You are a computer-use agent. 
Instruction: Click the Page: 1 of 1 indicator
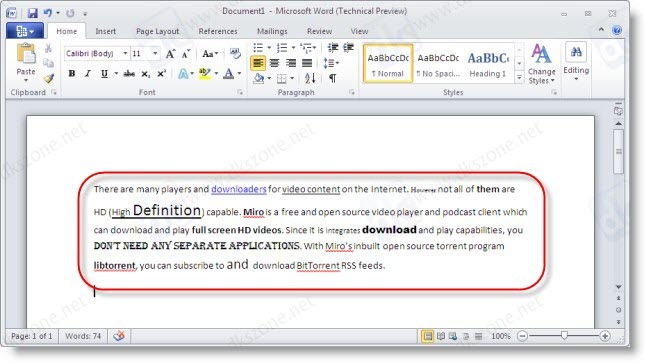point(32,336)
